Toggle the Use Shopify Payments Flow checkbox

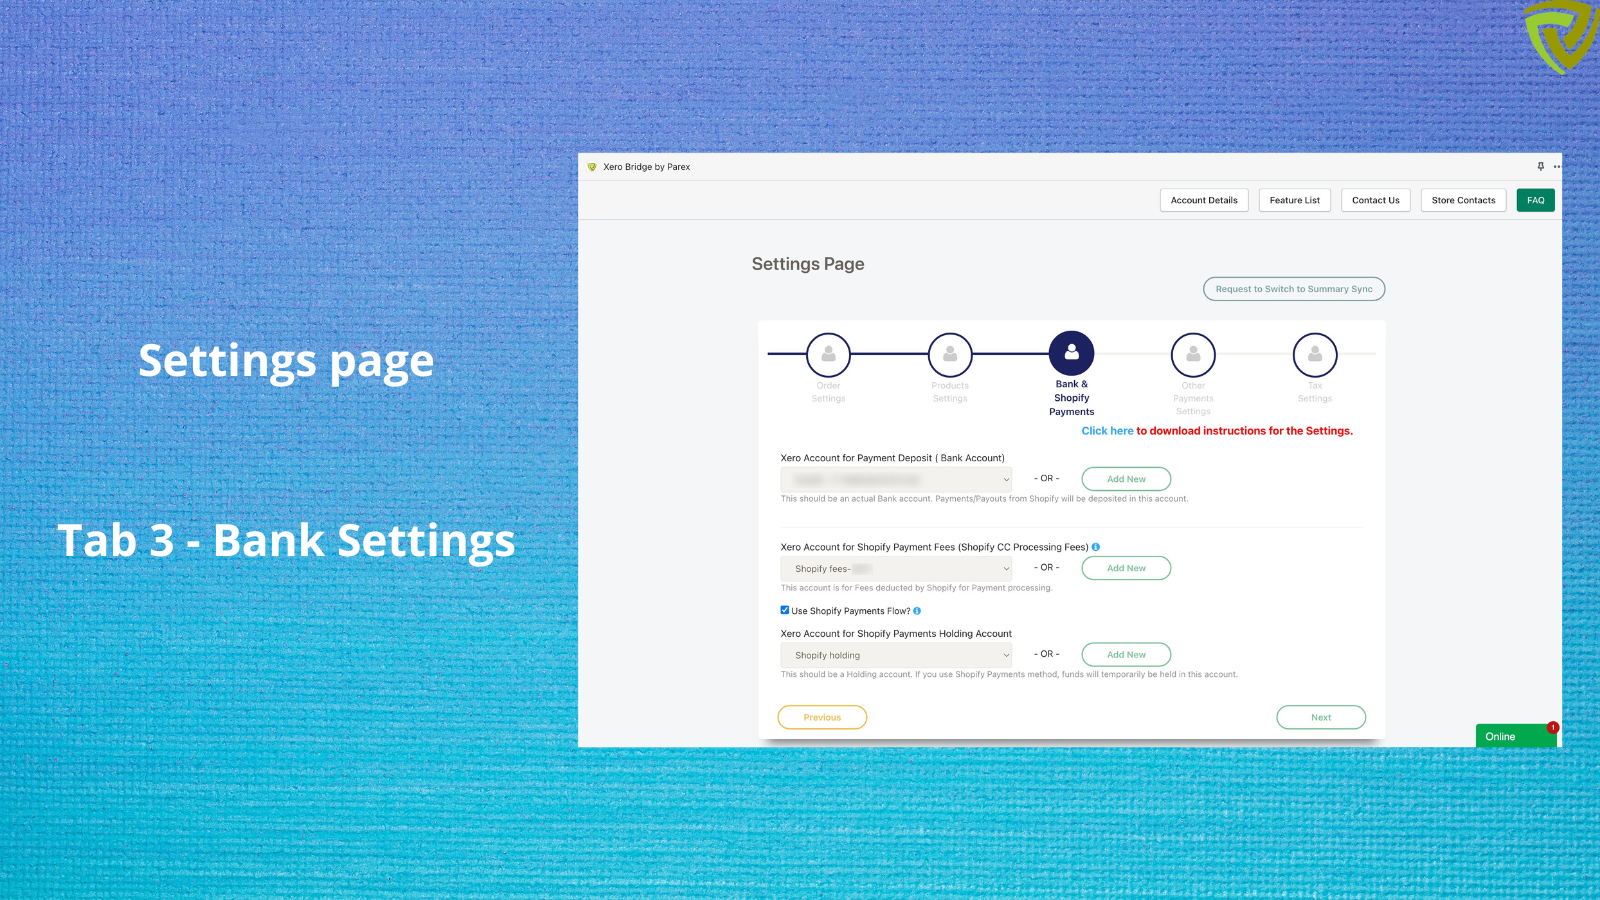click(785, 610)
